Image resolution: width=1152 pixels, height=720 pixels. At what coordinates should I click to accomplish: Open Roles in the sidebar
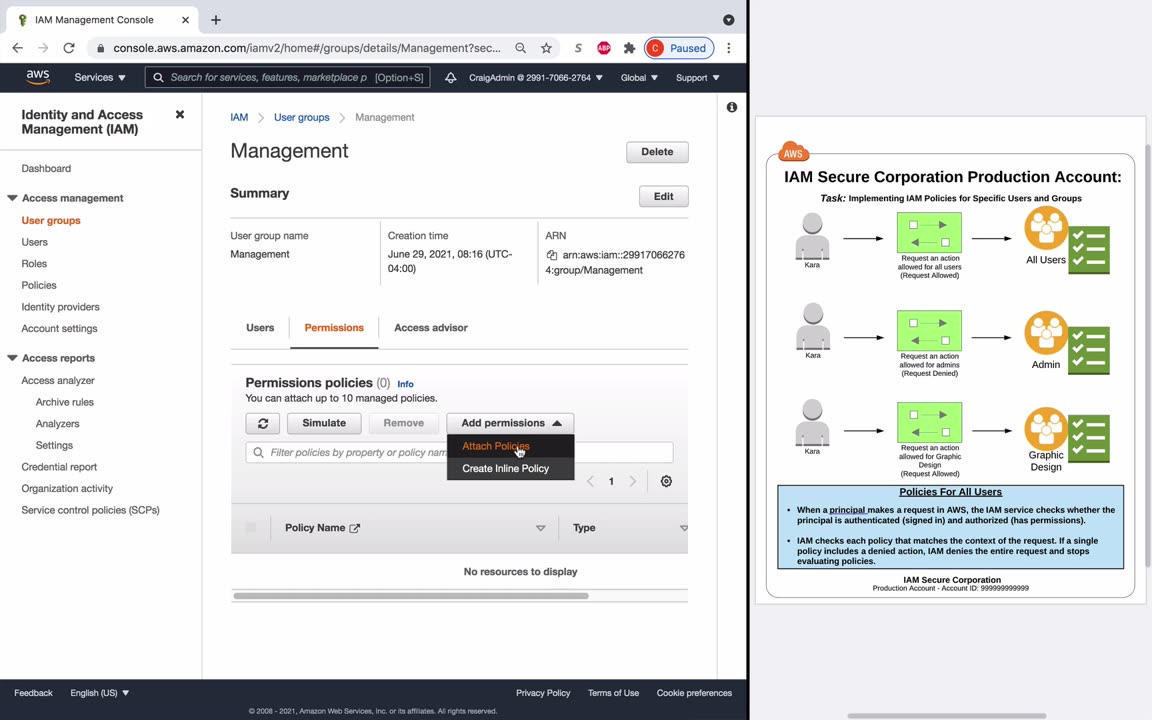(34, 264)
